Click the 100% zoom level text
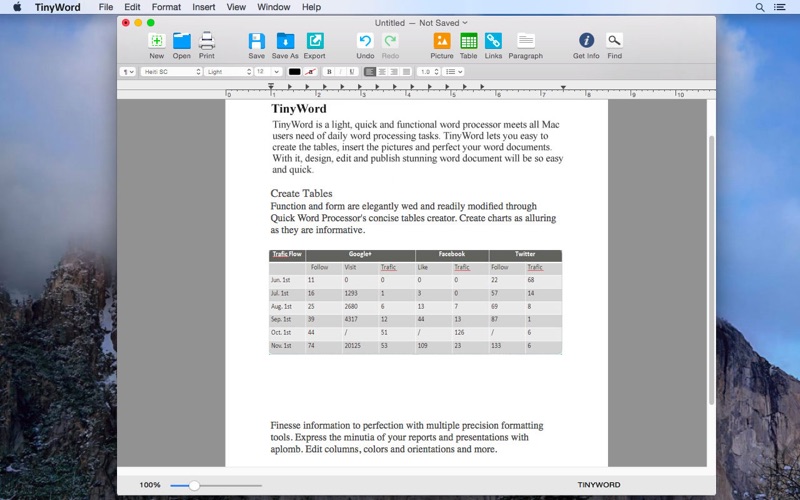The image size is (800, 500). [x=150, y=485]
